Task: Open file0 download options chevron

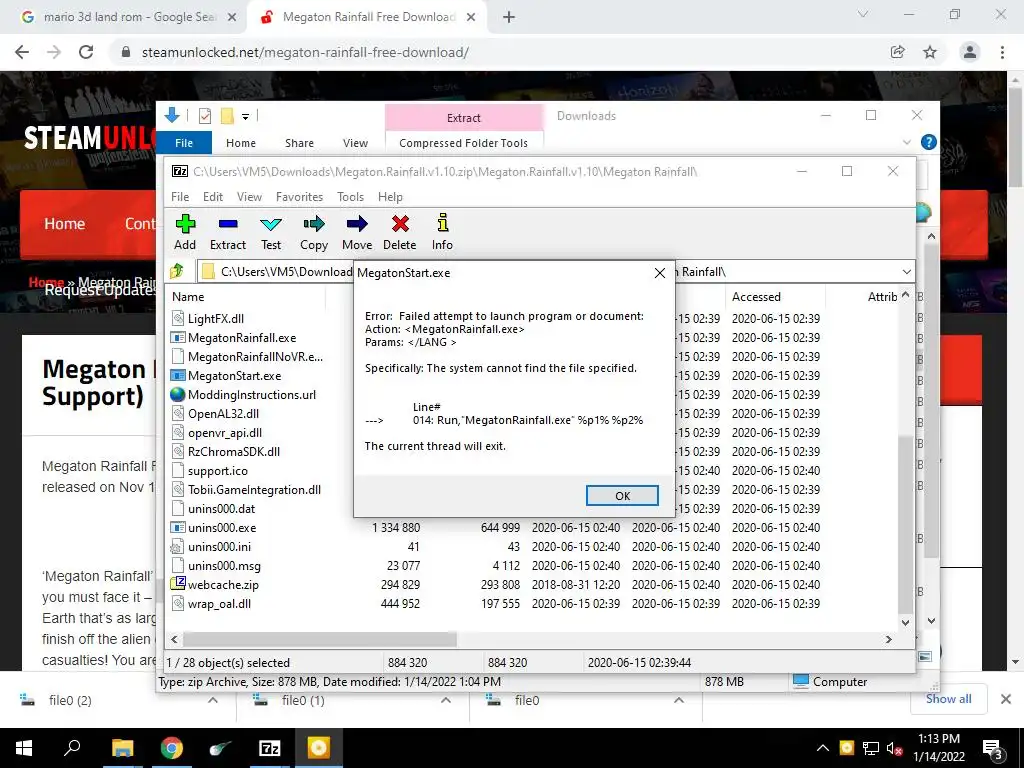Action: (x=679, y=700)
